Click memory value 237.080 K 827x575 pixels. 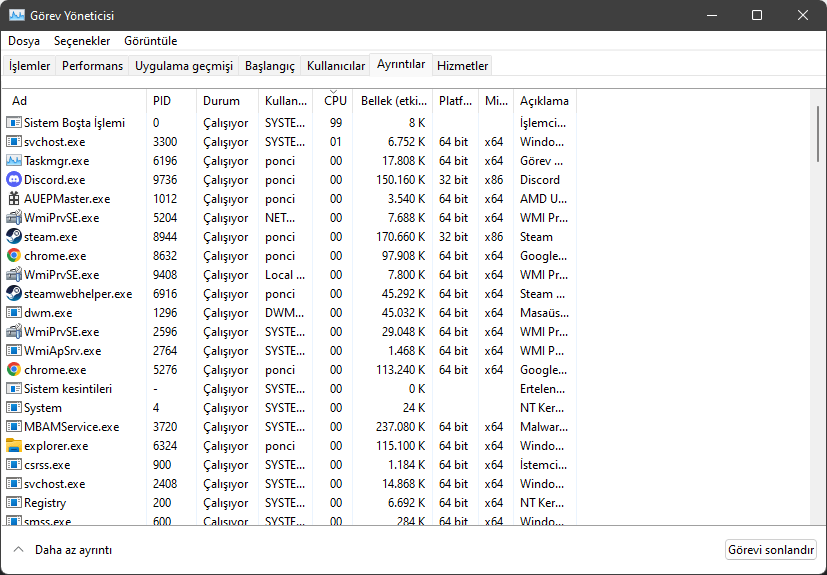click(x=400, y=427)
